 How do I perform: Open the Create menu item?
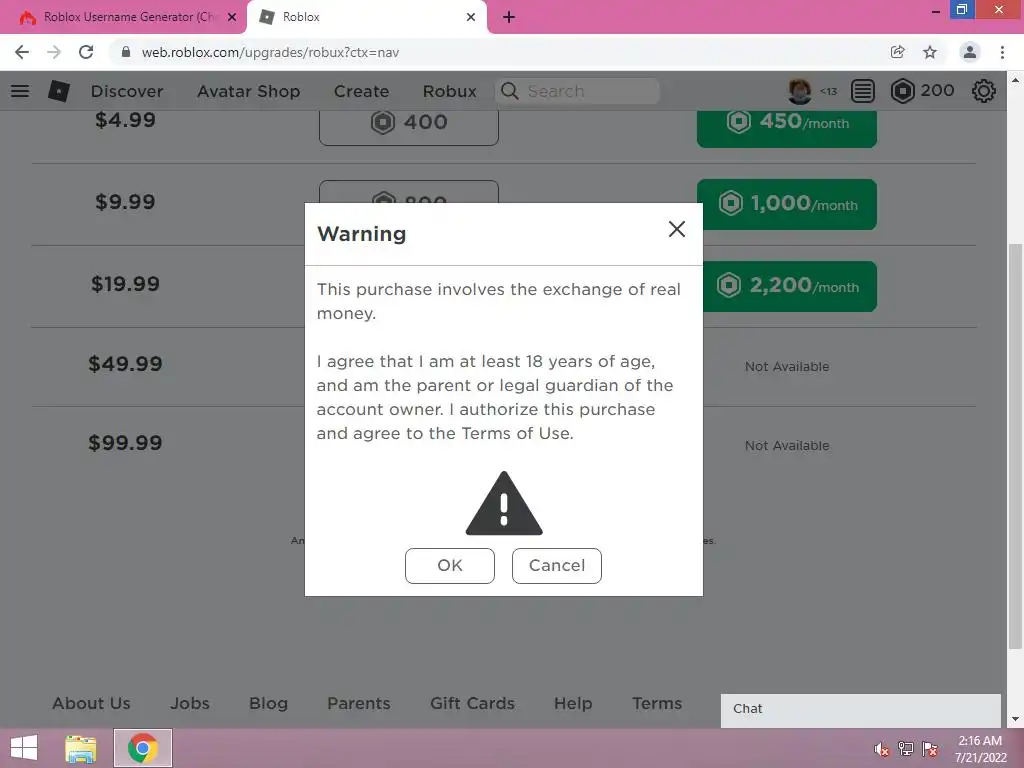click(x=361, y=91)
